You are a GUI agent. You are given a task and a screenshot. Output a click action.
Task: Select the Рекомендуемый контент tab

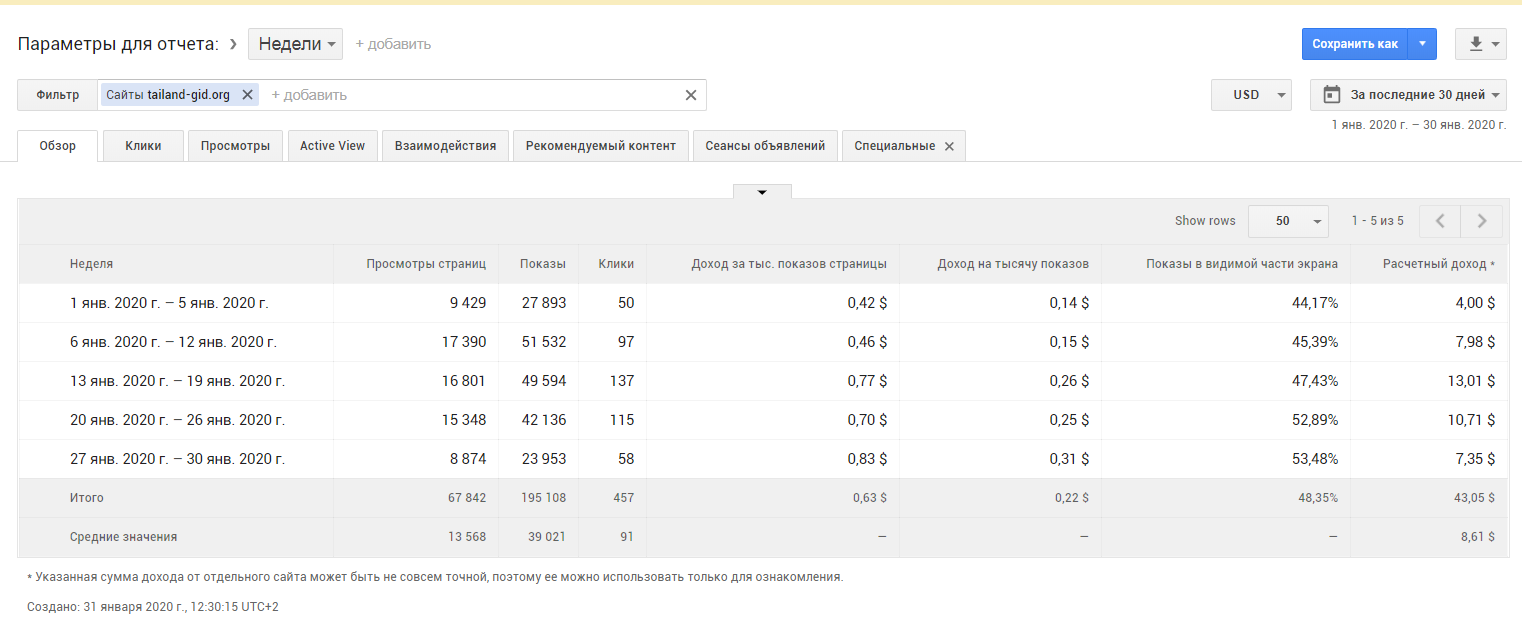[600, 146]
